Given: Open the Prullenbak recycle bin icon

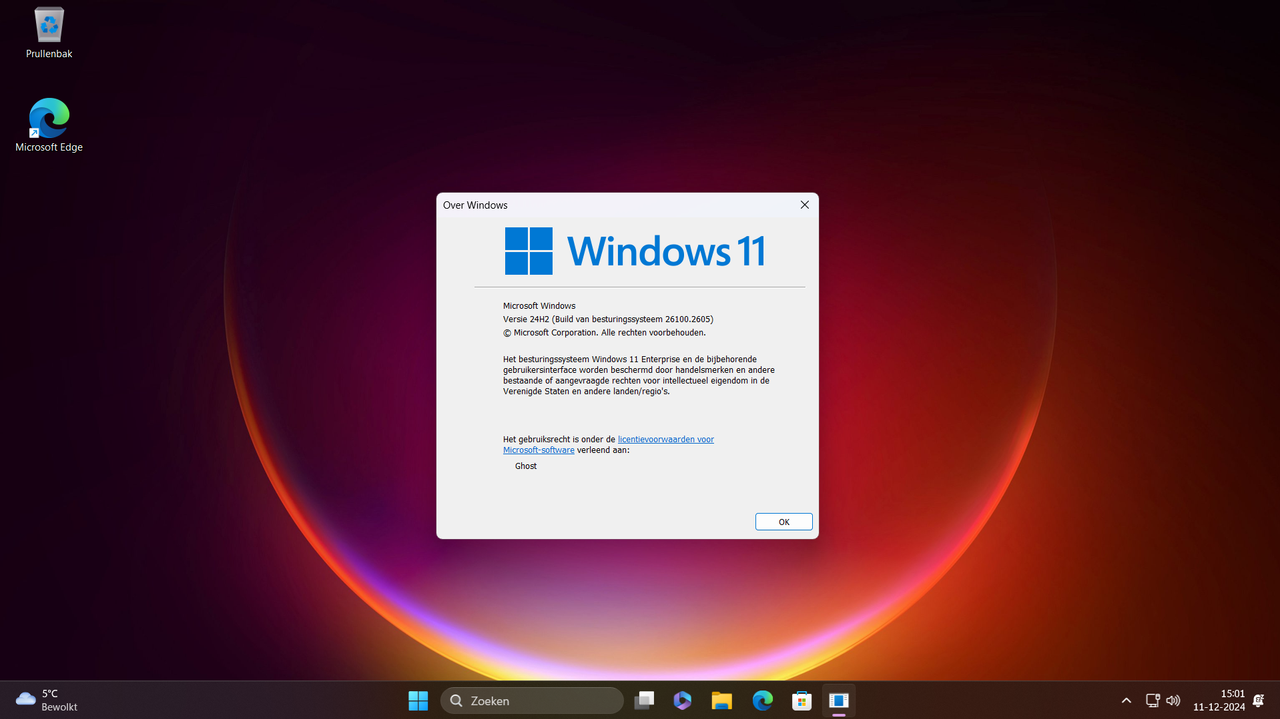Looking at the screenshot, I should click(49, 33).
